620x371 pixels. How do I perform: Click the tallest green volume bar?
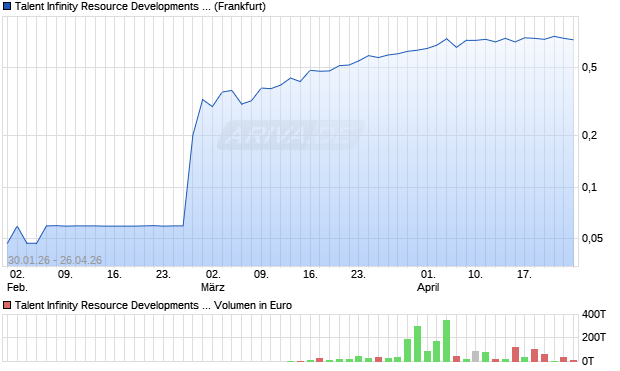click(x=446, y=341)
